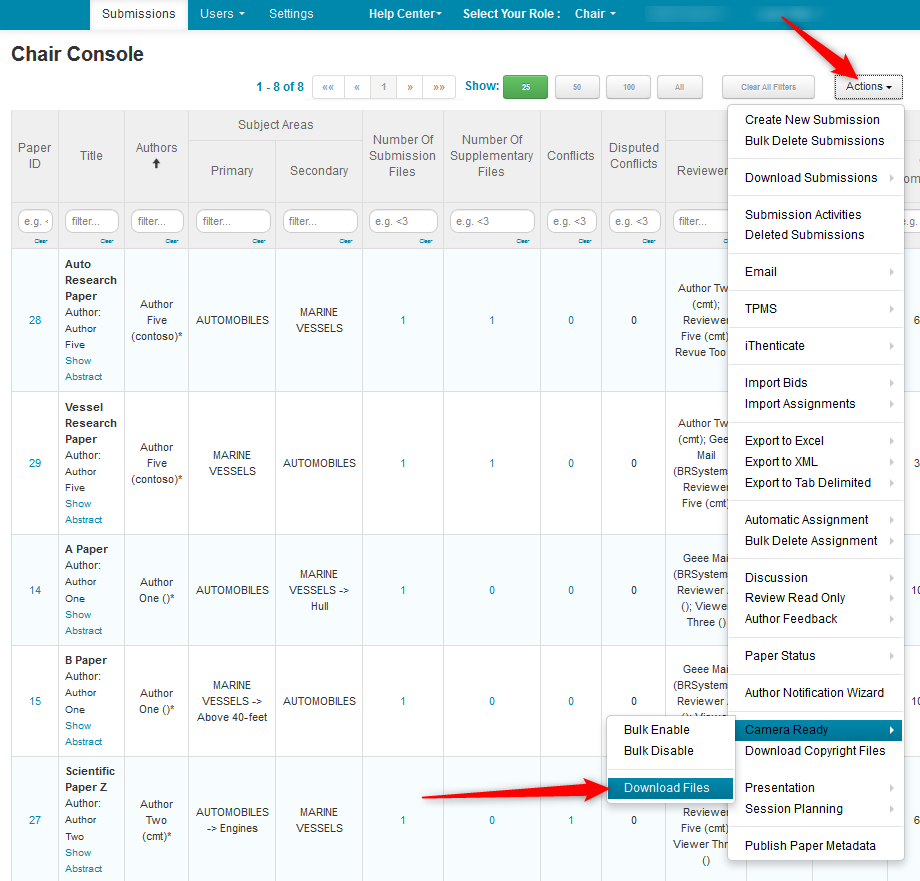Viewport: 920px width, 881px height.
Task: Expand the Users dropdown menu
Action: coord(222,14)
